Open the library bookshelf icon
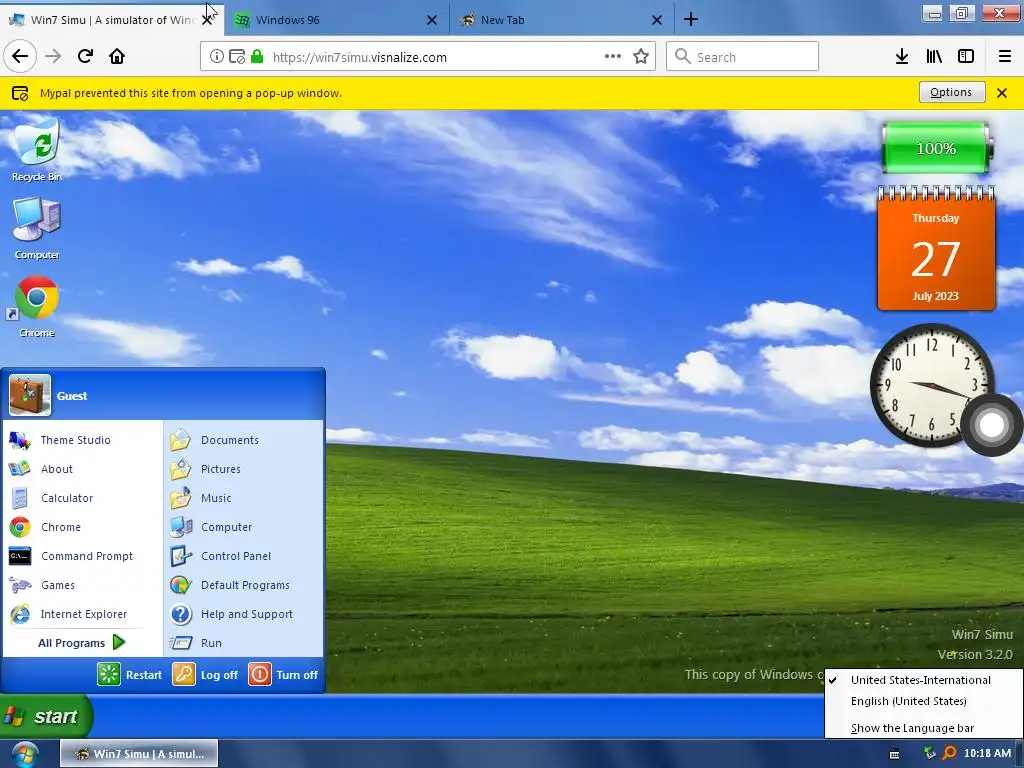This screenshot has height=768, width=1024. (934, 57)
